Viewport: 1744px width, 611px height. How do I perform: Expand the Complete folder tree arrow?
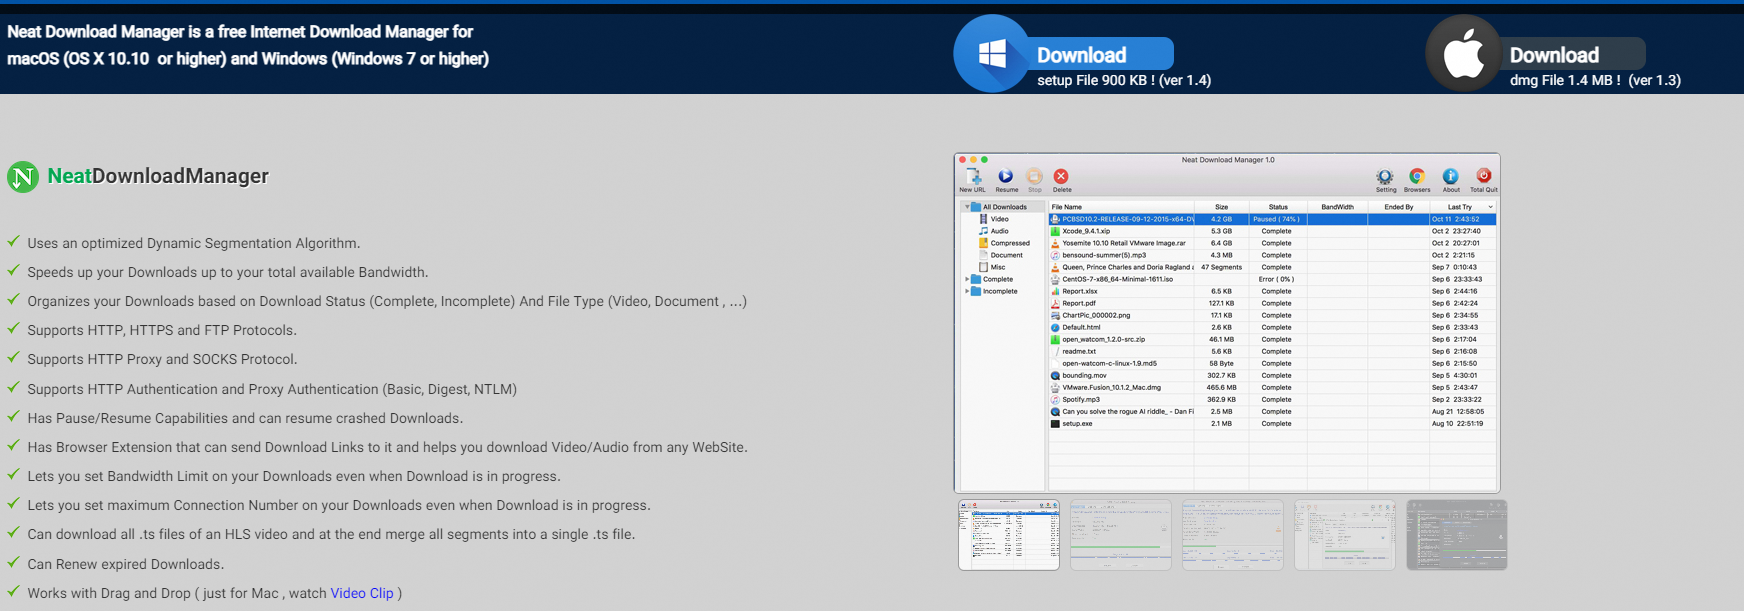click(x=967, y=279)
